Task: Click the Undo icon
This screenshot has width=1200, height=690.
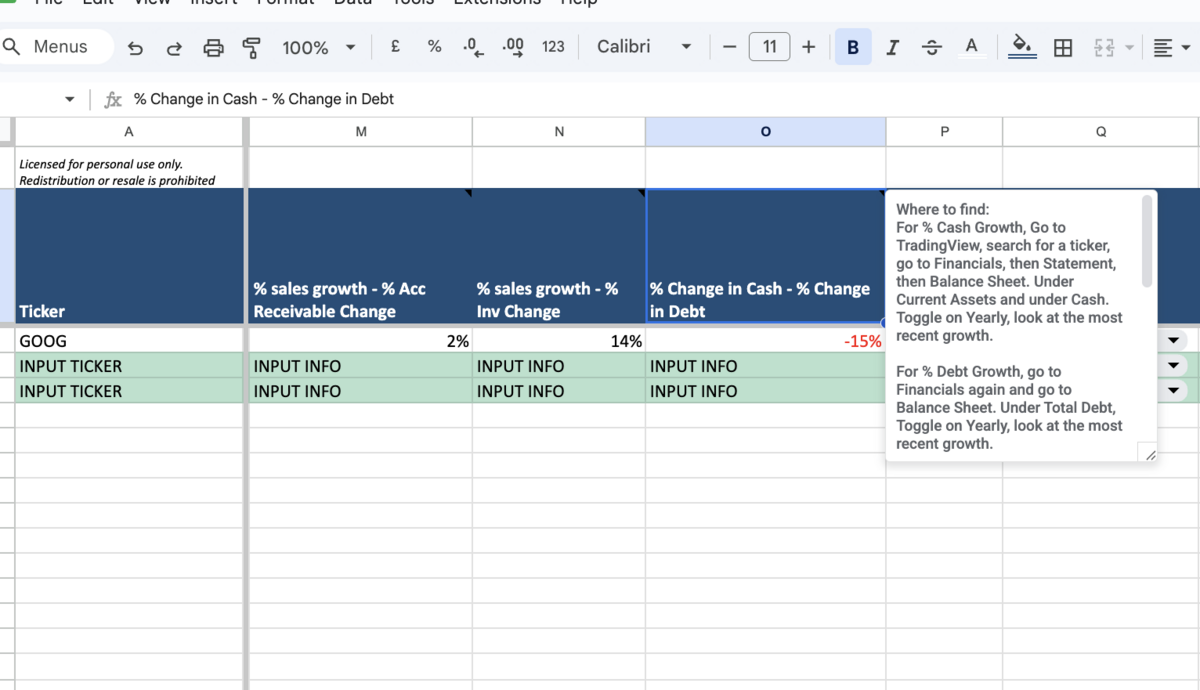Action: point(136,47)
